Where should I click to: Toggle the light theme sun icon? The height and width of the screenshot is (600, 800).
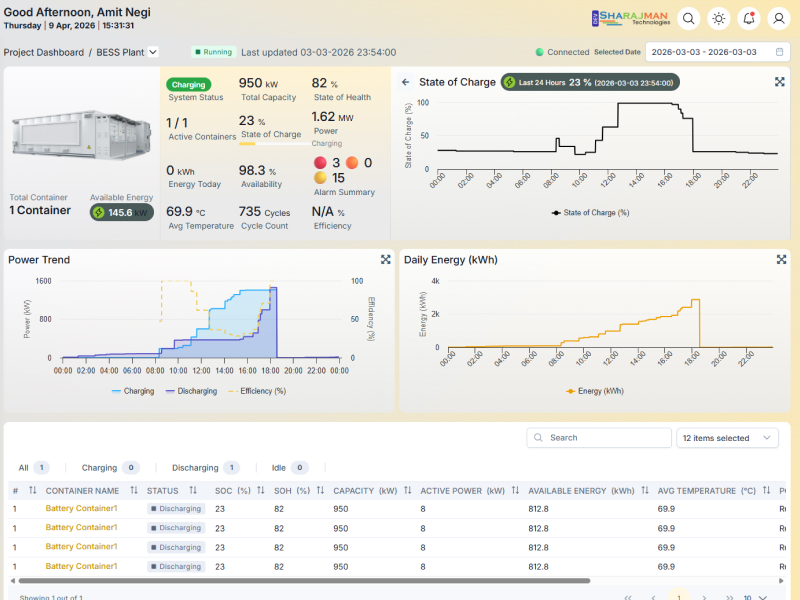(718, 18)
